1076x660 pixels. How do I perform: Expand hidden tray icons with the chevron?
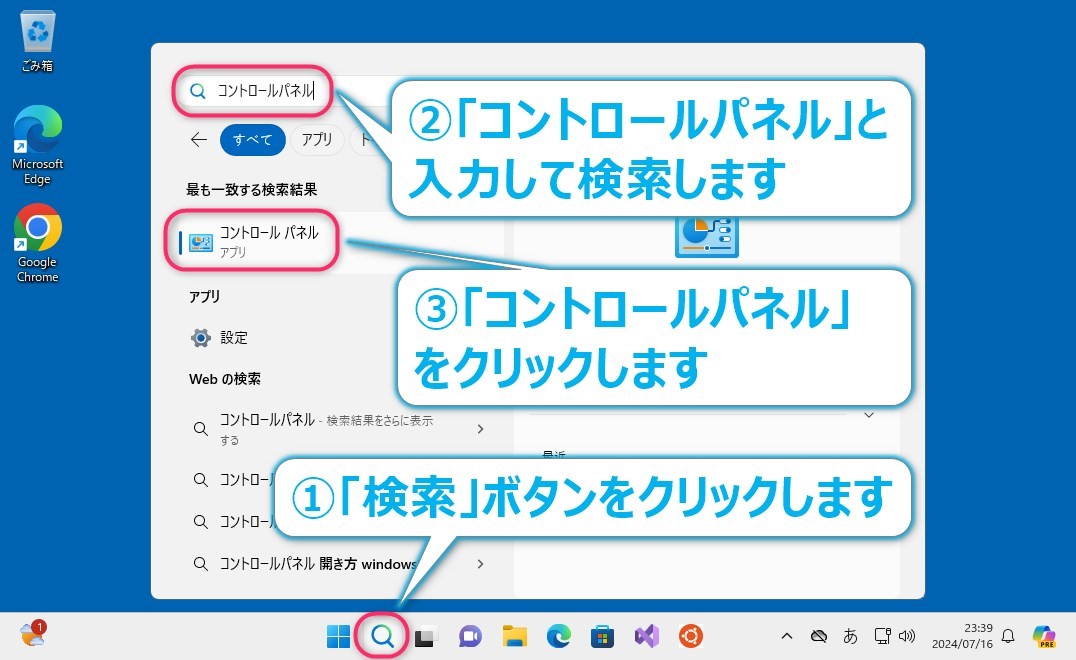pos(786,635)
